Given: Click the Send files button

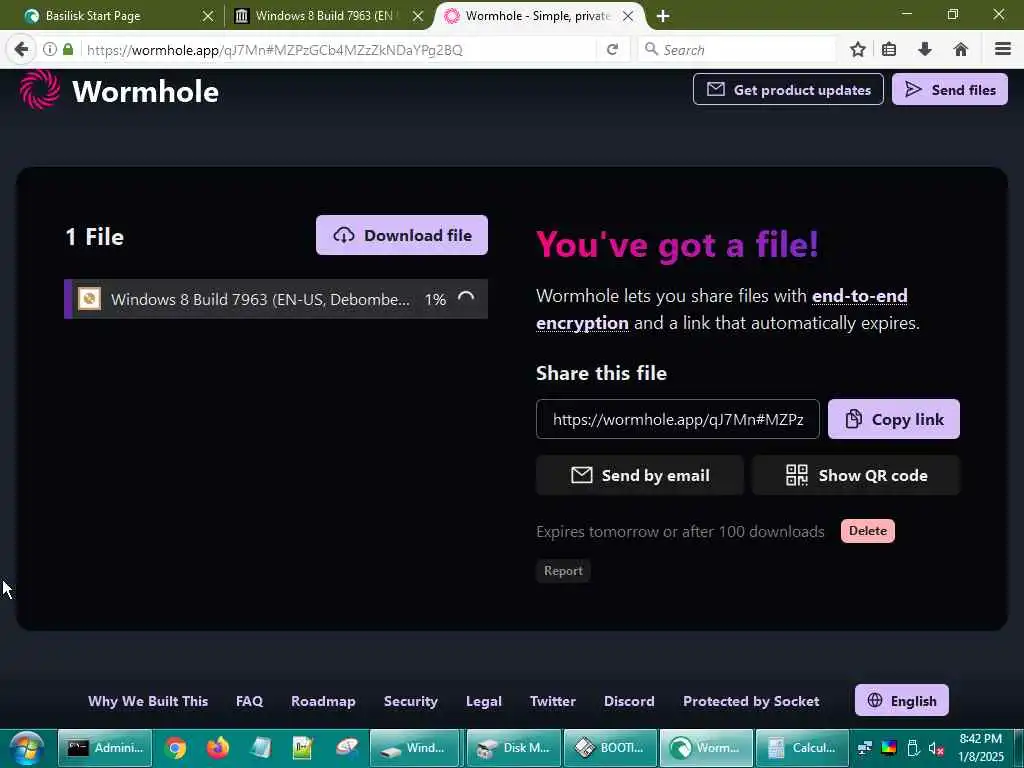Looking at the screenshot, I should pos(950,89).
